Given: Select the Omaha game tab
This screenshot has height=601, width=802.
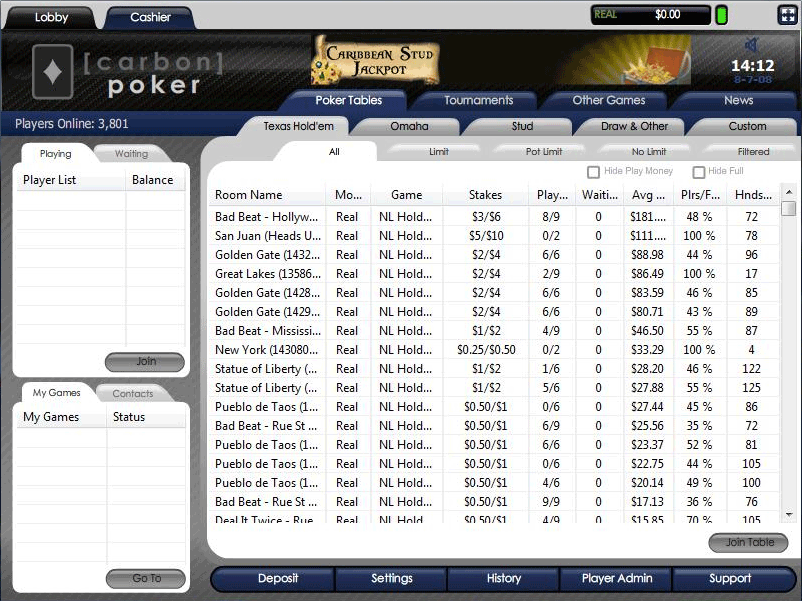Looking at the screenshot, I should [x=409, y=126].
